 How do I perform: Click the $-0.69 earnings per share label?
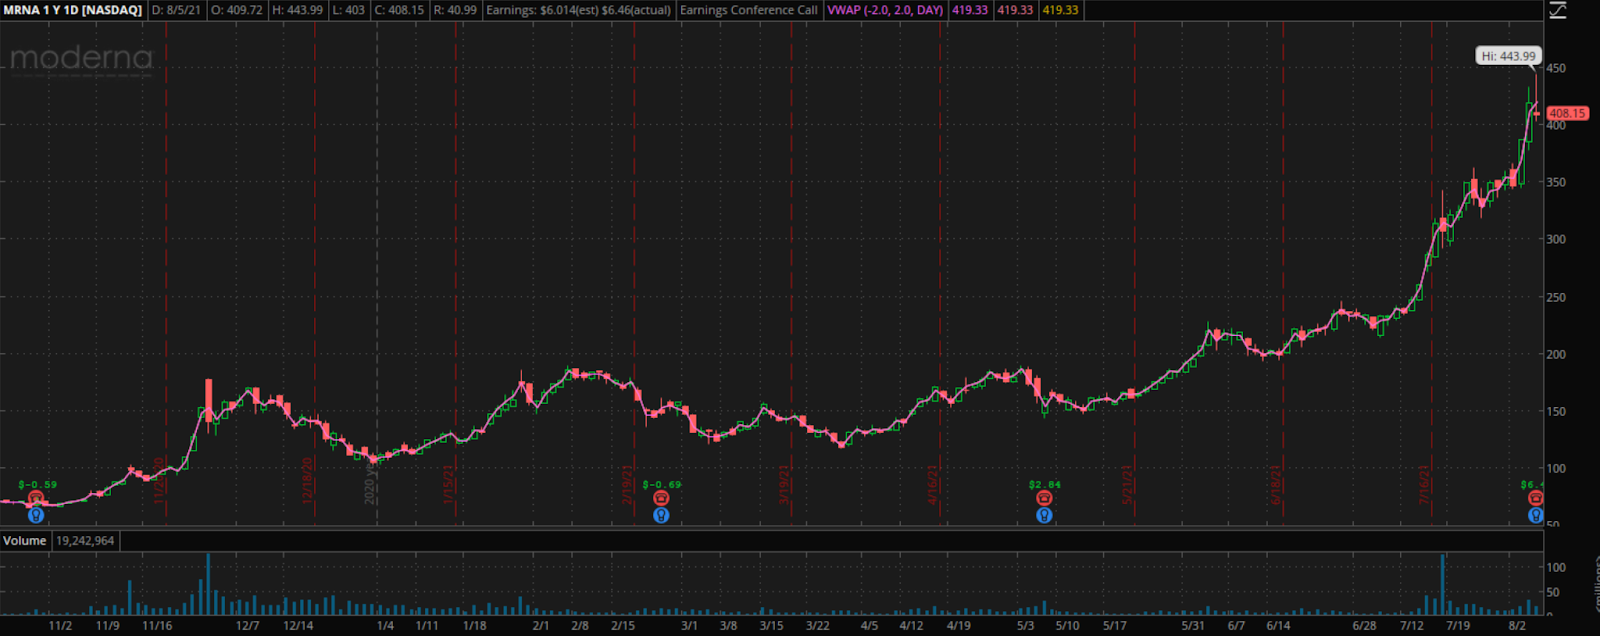[662, 485]
